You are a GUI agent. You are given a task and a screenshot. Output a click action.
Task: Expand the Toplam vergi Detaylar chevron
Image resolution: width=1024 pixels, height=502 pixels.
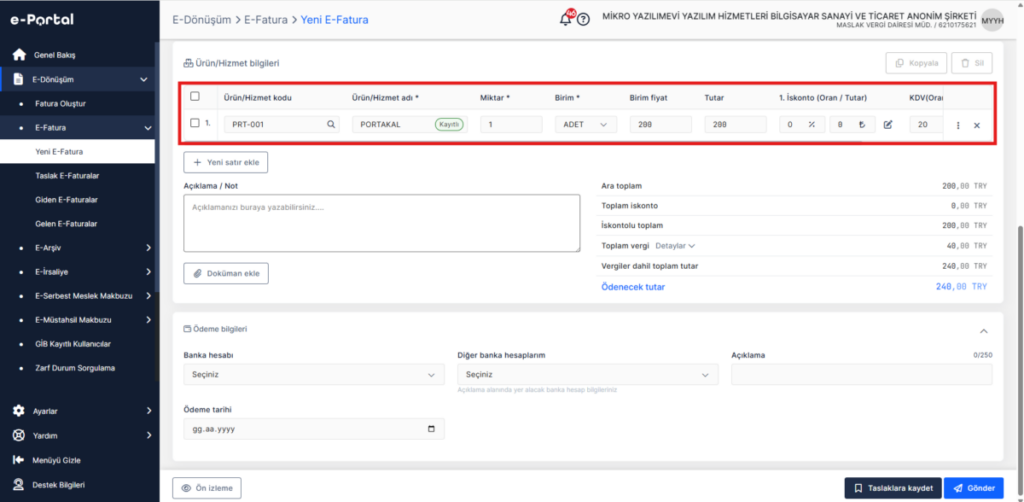coord(692,246)
